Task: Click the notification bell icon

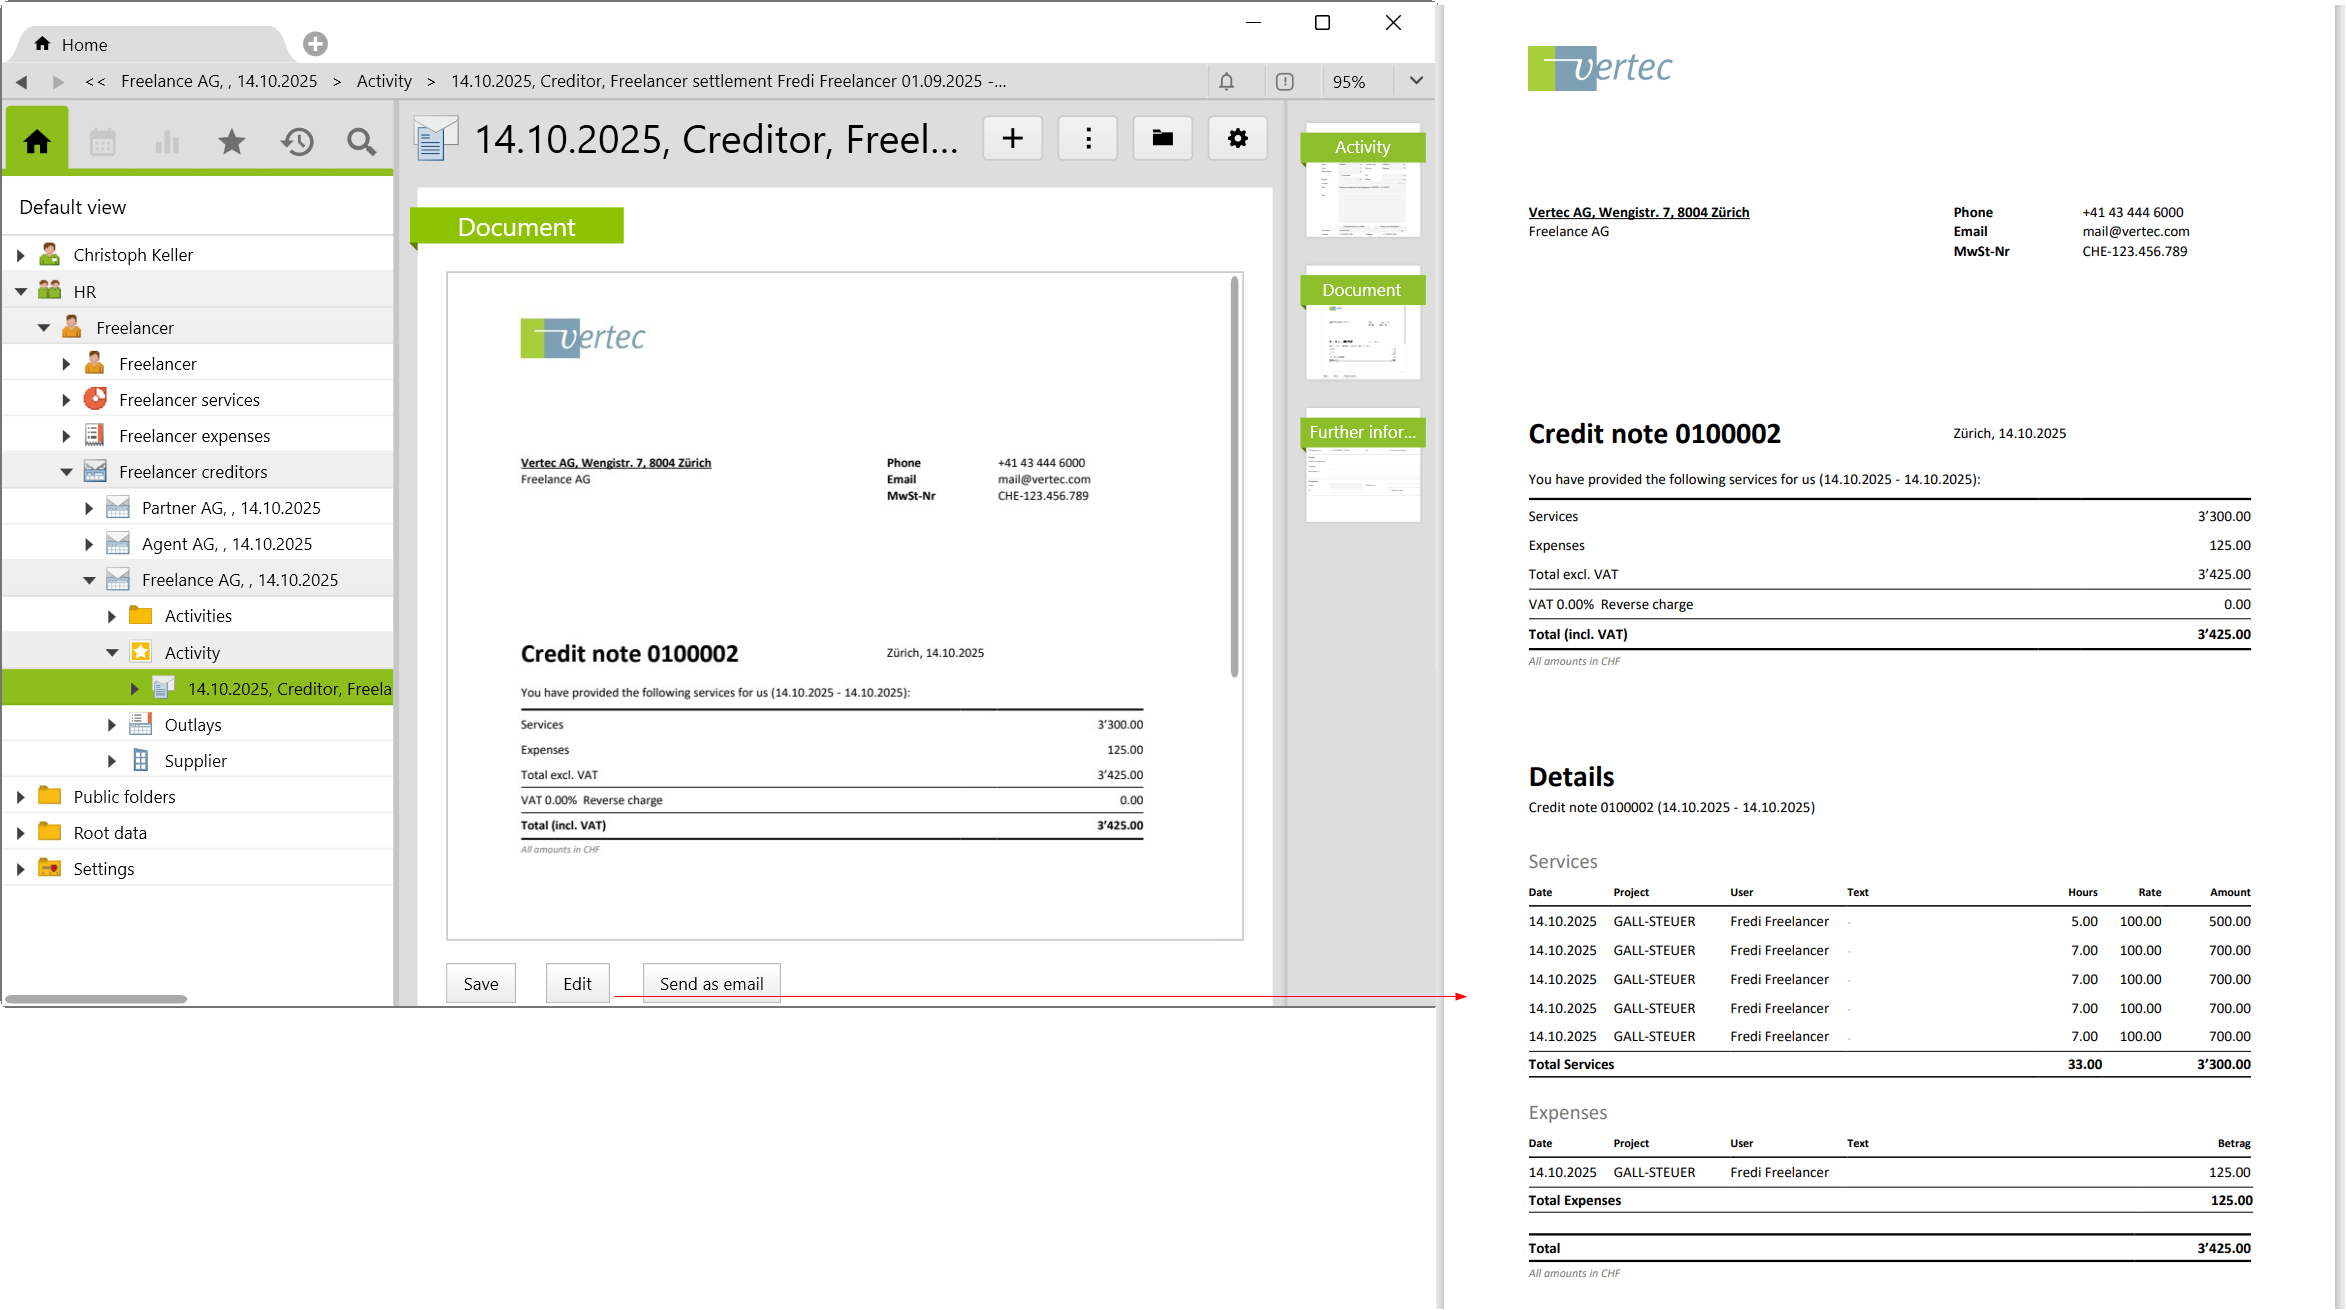Action: pos(1226,81)
